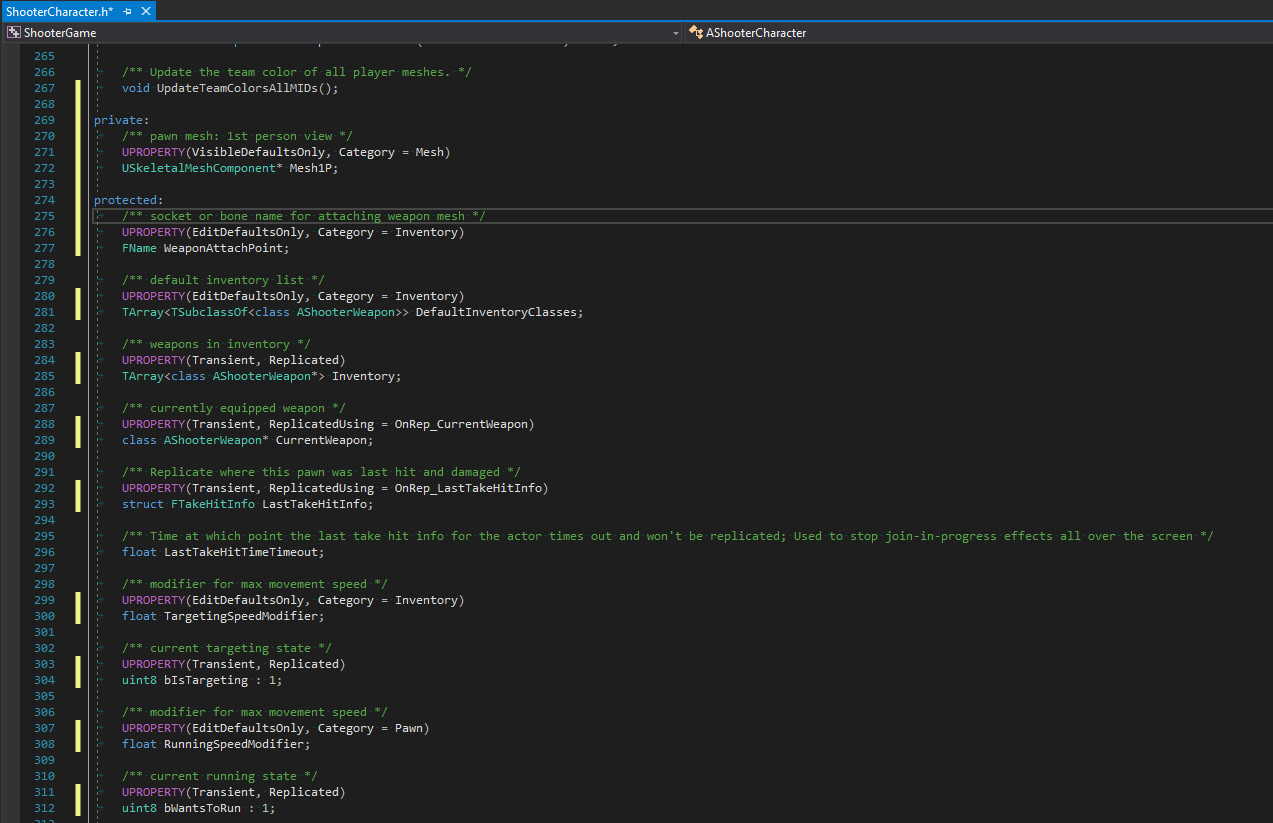Click UPROPERTY with Category = Pawn
The image size is (1273, 823).
[x=275, y=728]
